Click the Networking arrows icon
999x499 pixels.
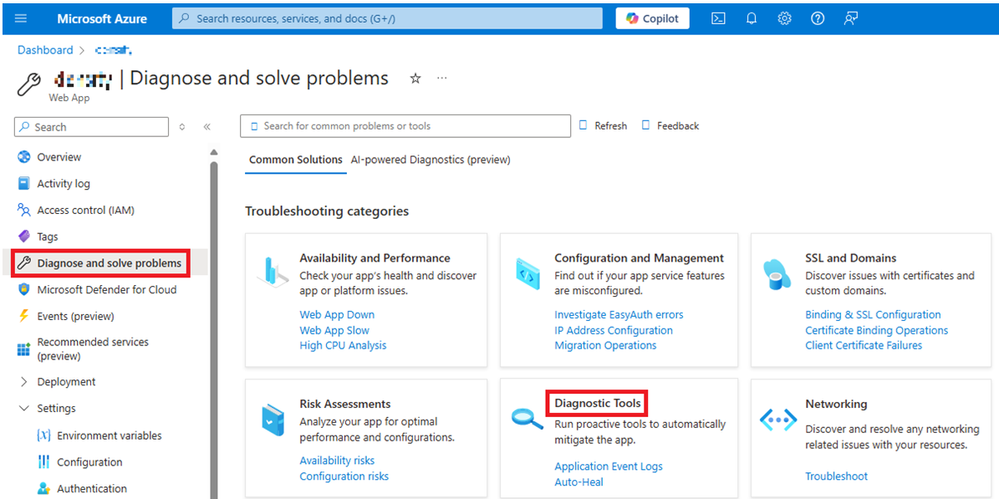[x=778, y=420]
